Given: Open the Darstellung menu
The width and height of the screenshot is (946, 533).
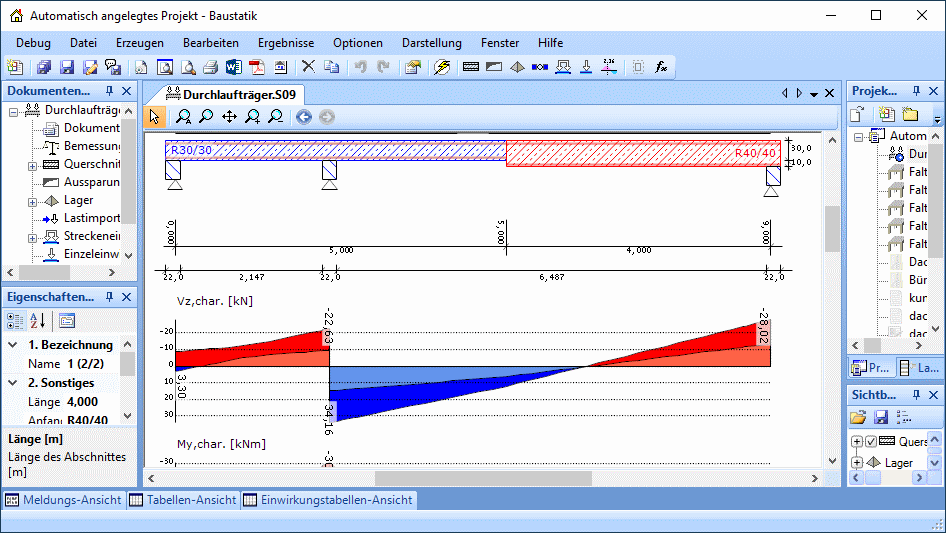Looking at the screenshot, I should [x=432, y=43].
